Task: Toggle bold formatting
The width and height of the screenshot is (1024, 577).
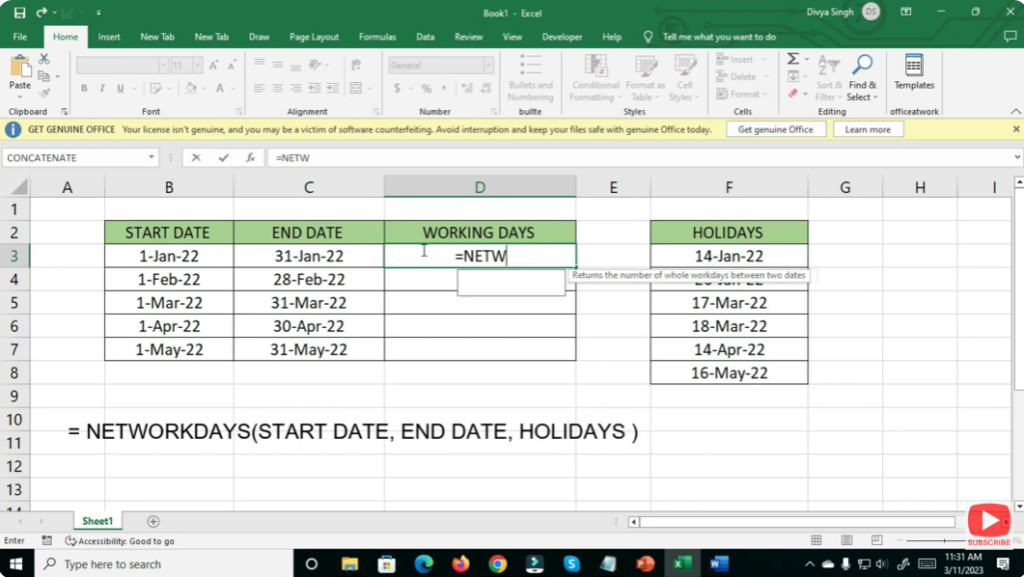Action: 84,88
